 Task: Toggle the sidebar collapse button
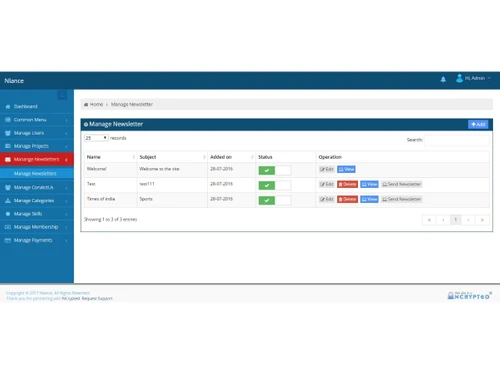click(x=62, y=95)
